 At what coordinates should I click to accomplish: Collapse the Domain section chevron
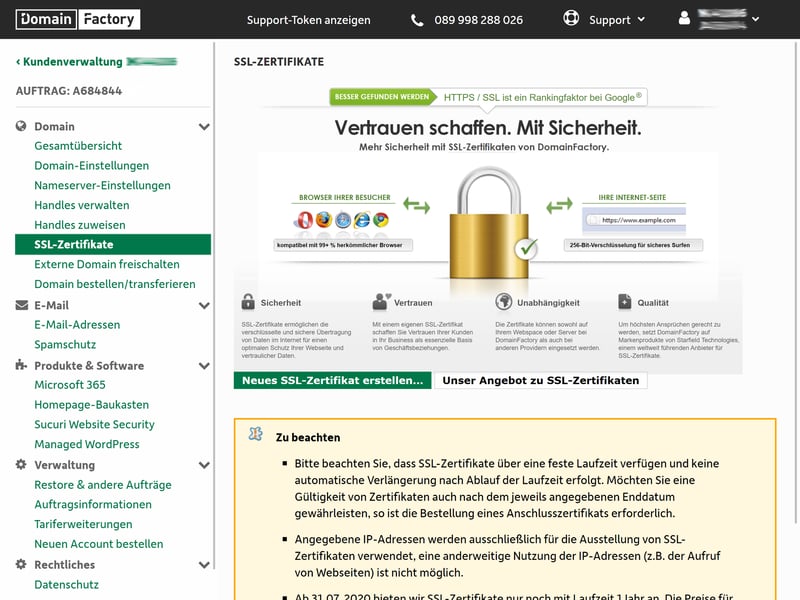coord(204,127)
